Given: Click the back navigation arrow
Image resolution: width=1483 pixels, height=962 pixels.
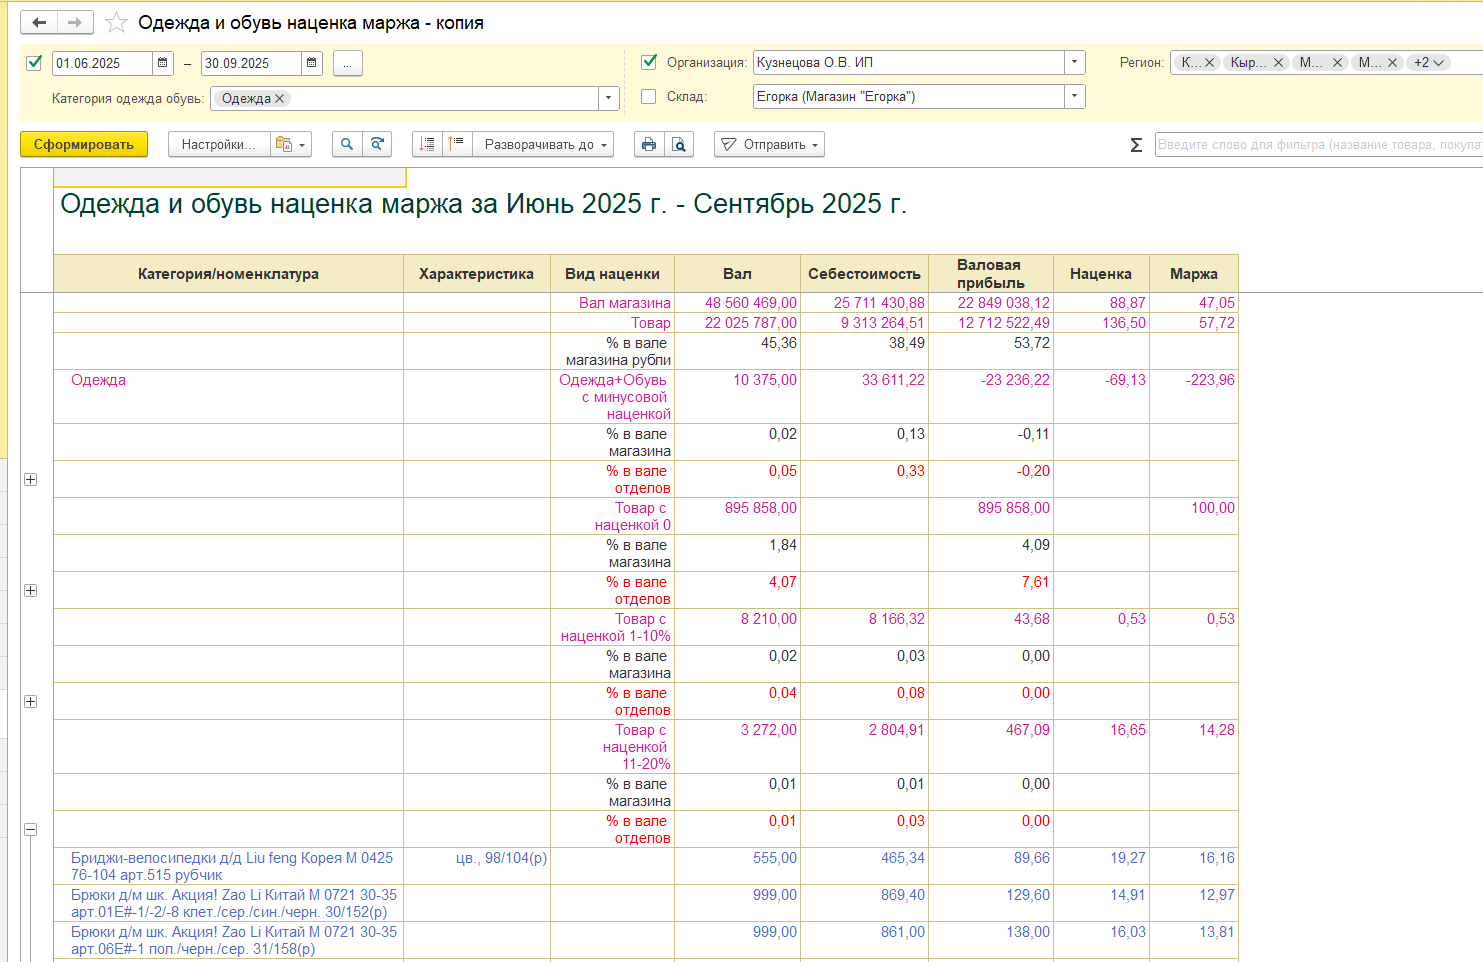Looking at the screenshot, I should click(x=39, y=22).
